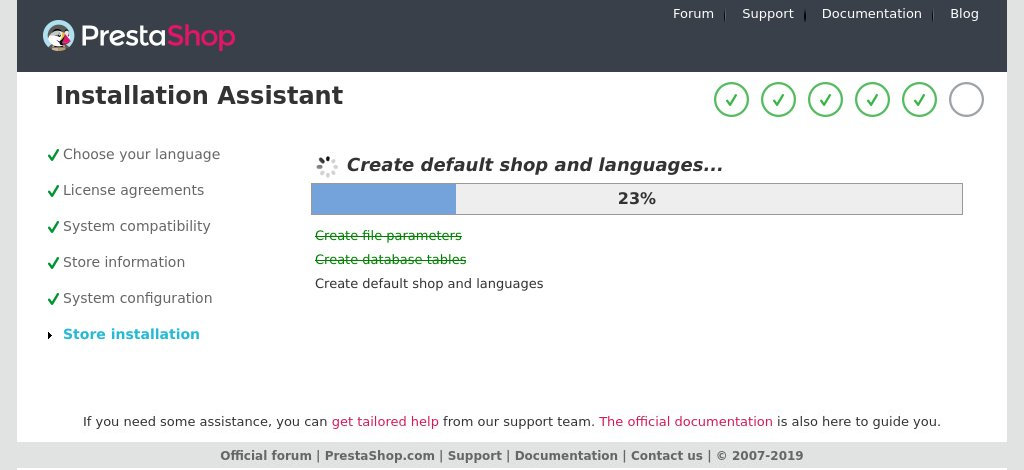
Task: Select the Store installation step
Action: (131, 334)
